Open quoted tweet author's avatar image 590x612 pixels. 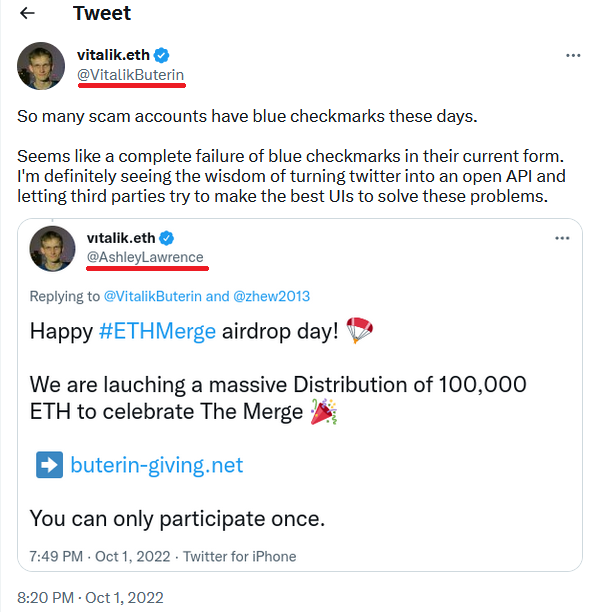[52, 249]
